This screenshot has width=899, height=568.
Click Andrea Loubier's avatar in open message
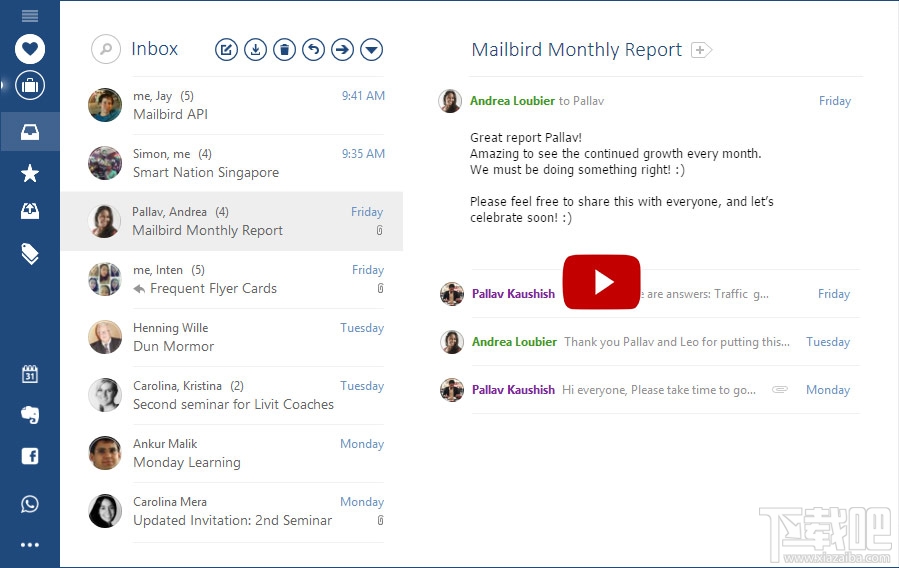450,101
